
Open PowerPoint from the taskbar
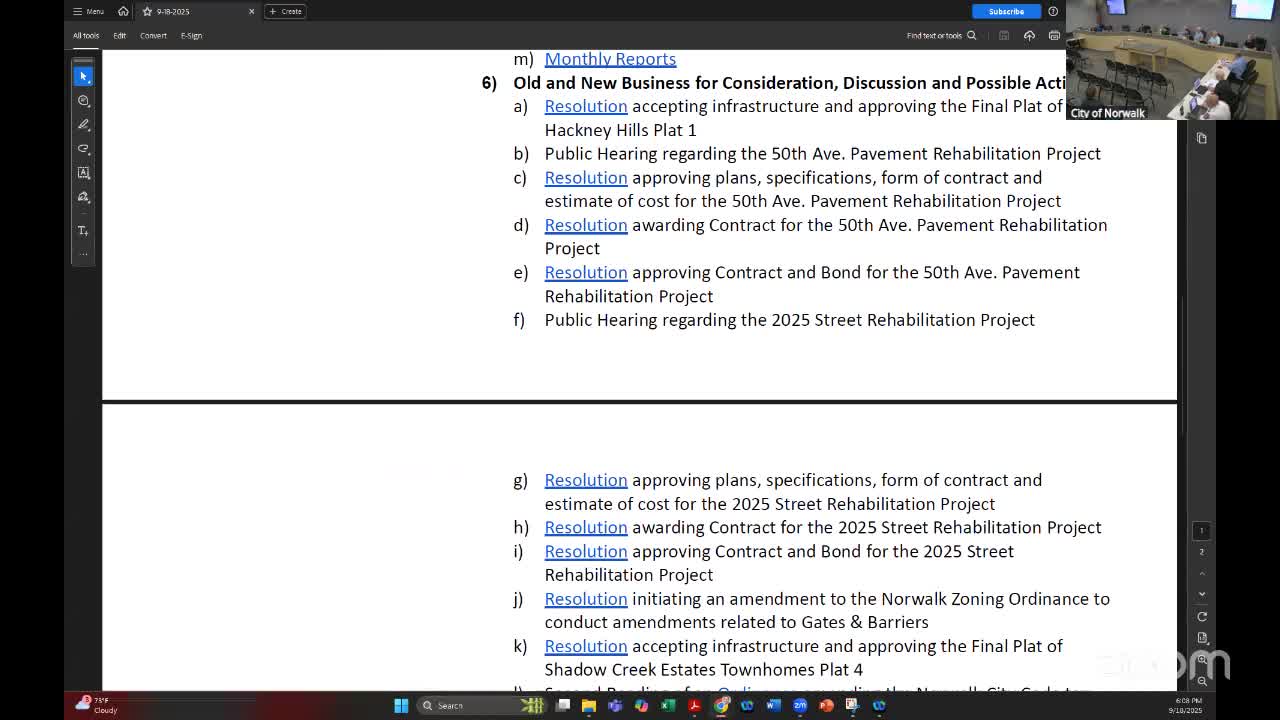pos(826,705)
